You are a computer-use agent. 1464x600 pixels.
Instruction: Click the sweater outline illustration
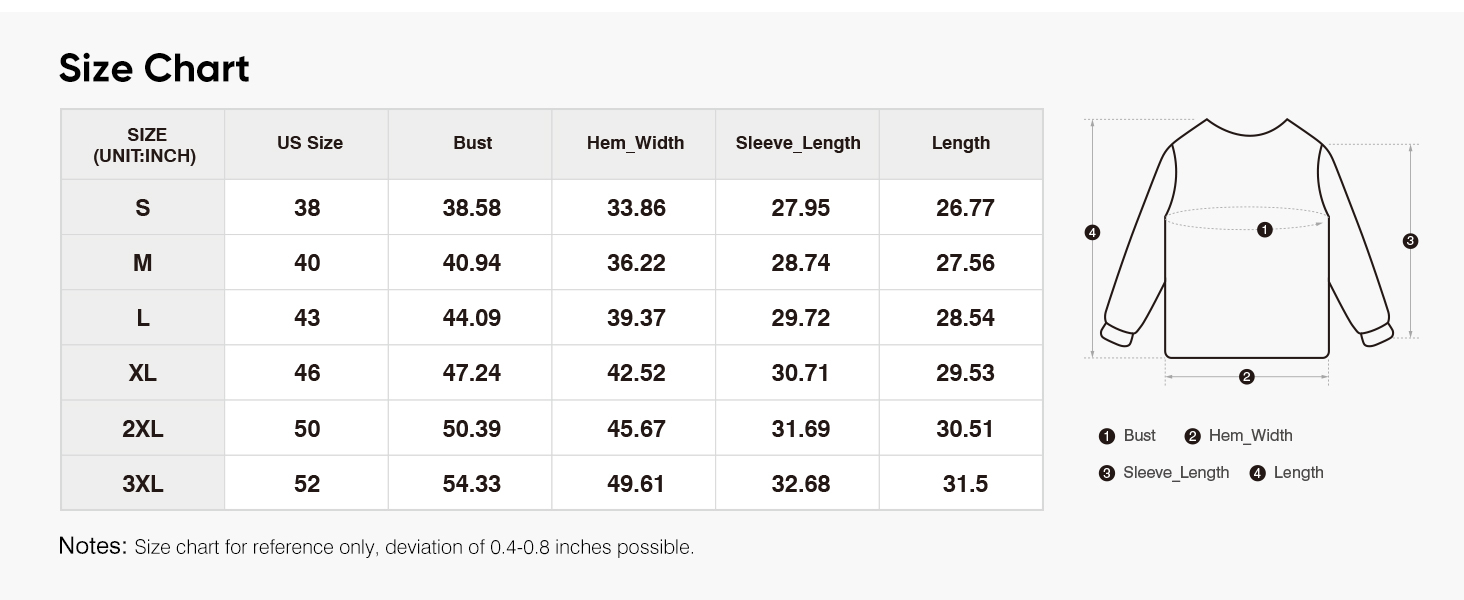[x=1247, y=238]
